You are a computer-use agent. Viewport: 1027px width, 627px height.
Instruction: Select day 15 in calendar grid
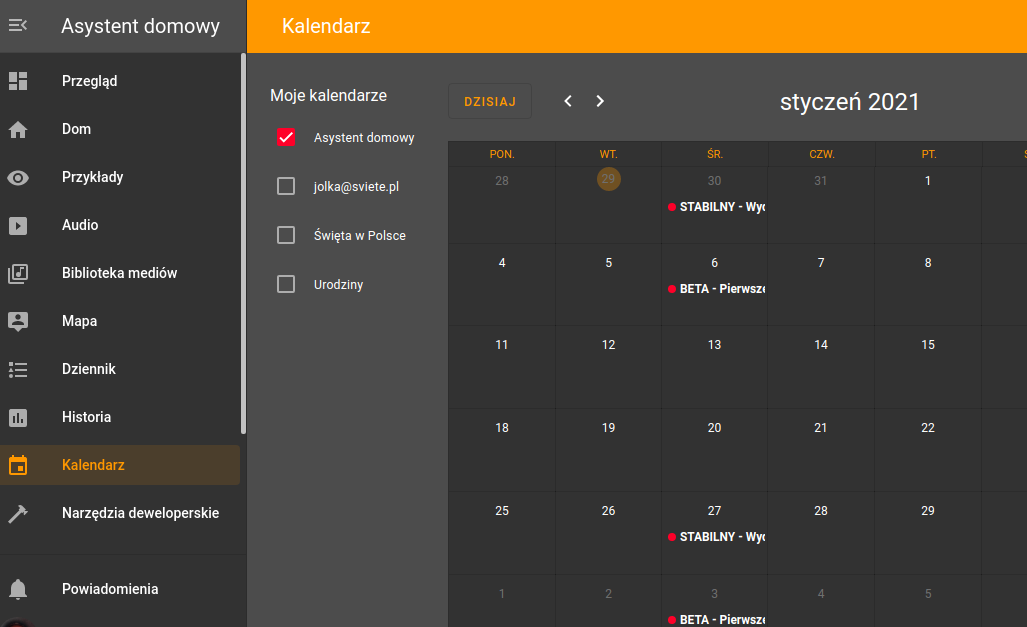(x=927, y=345)
